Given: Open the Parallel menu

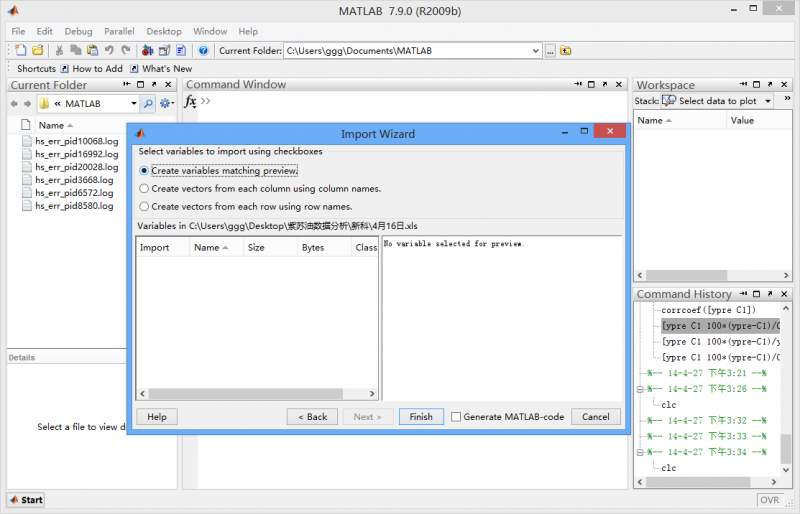Looking at the screenshot, I should click(x=119, y=31).
